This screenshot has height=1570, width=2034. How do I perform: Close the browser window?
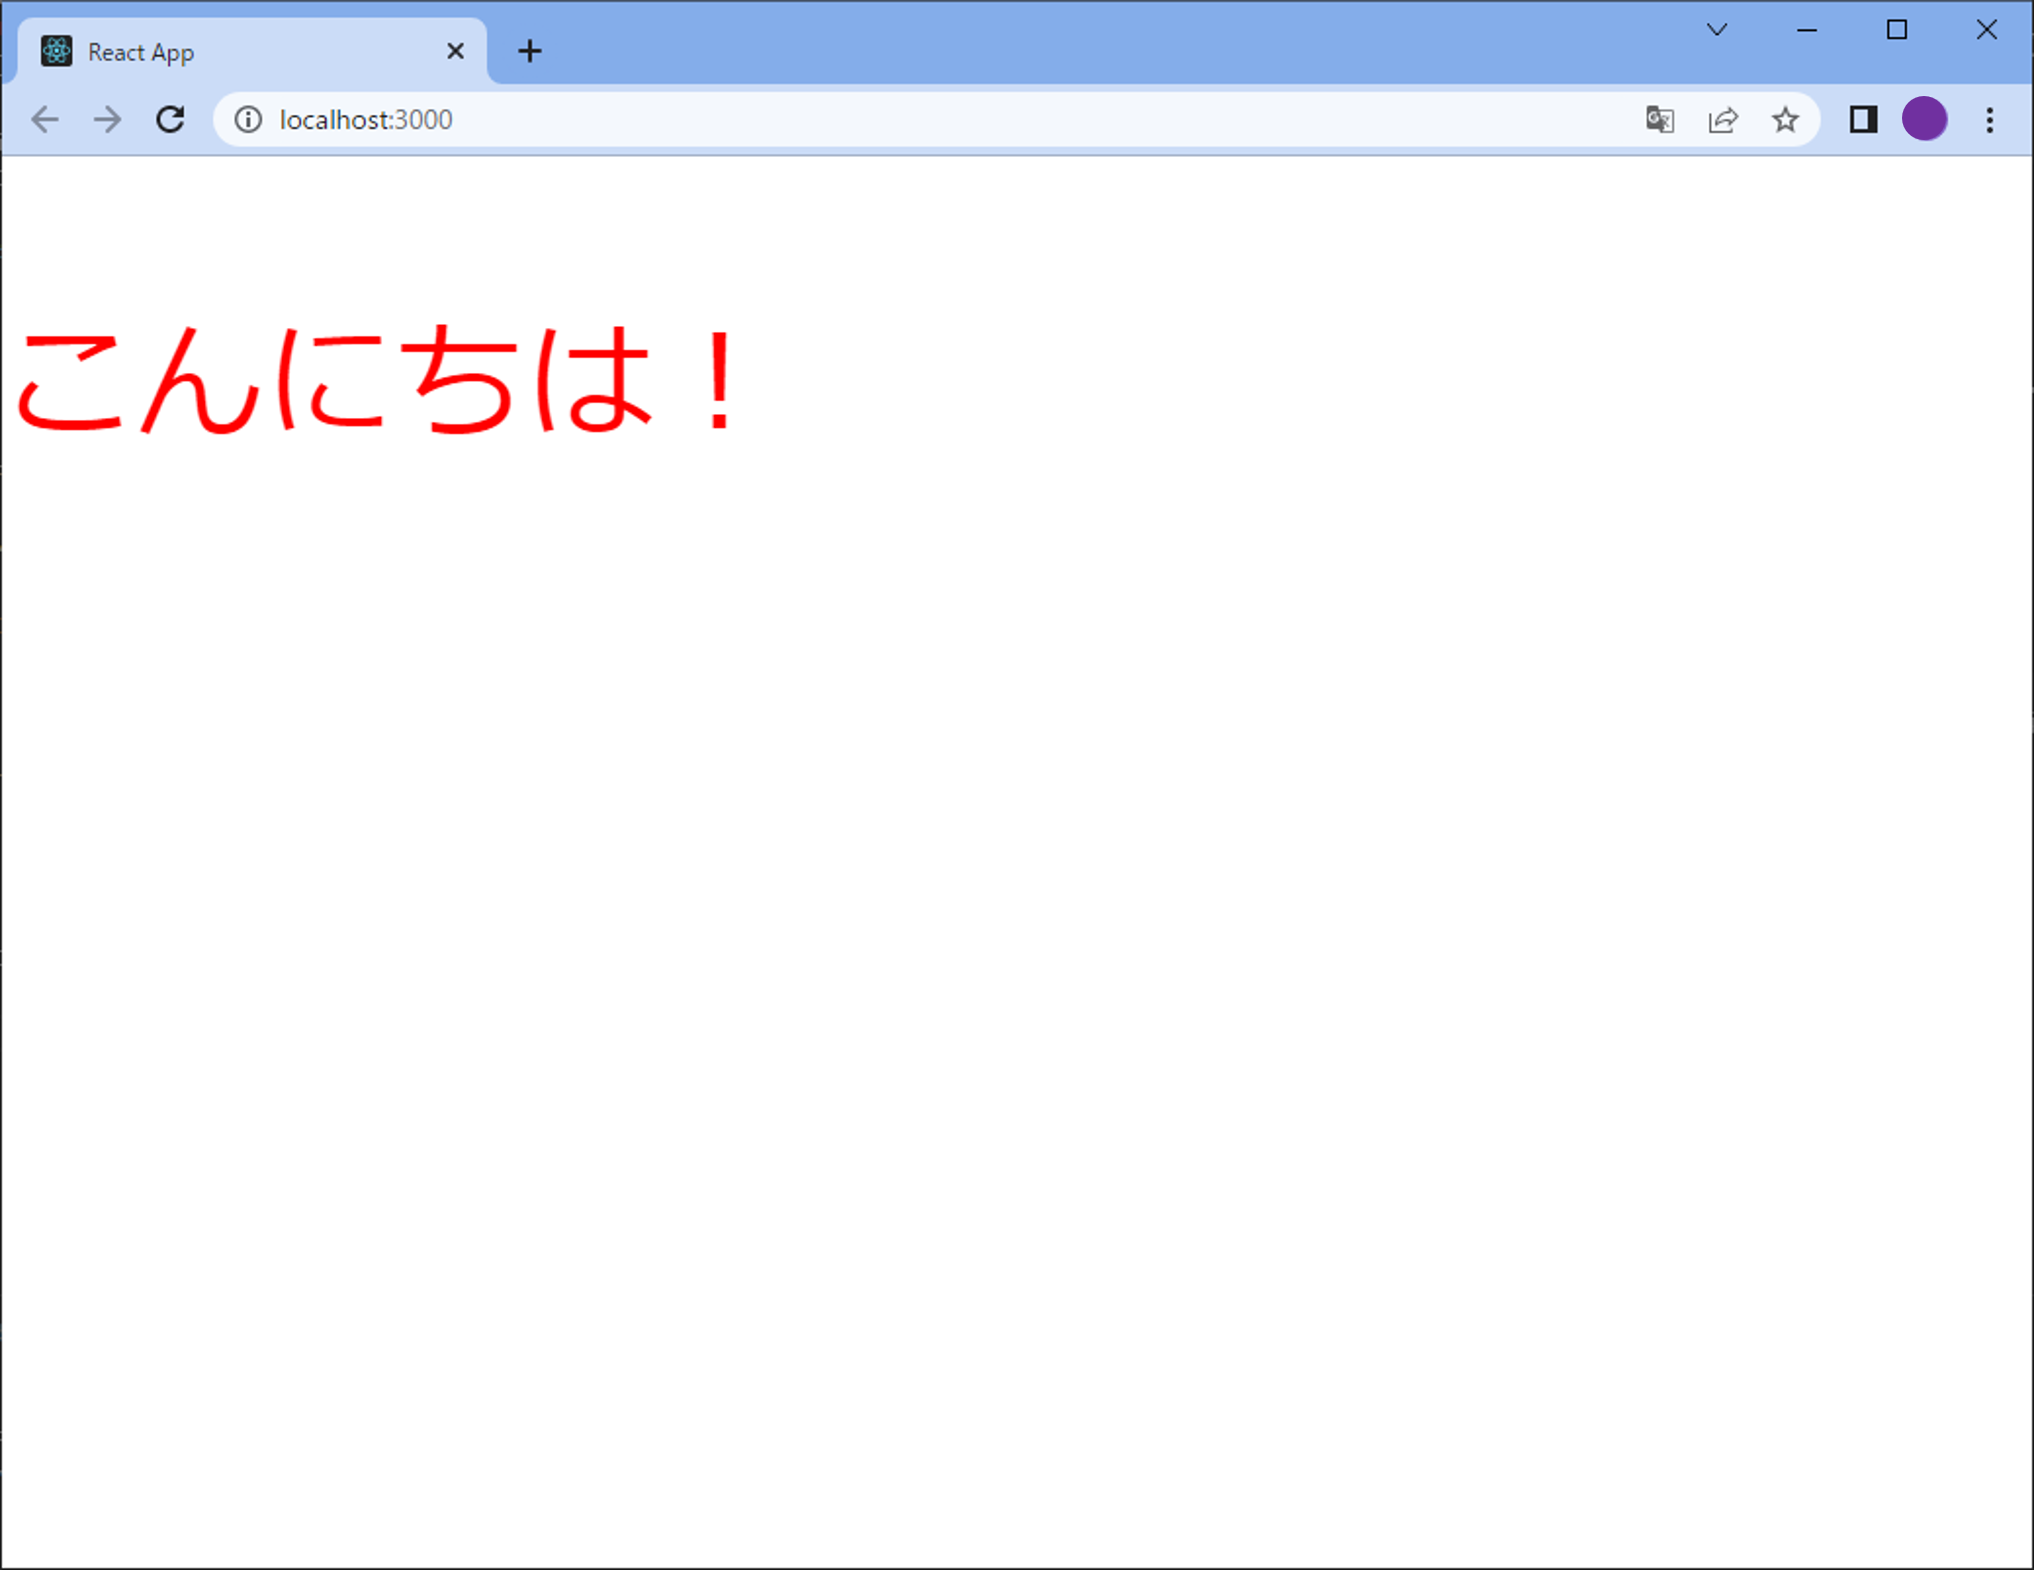pyautogui.click(x=1987, y=30)
